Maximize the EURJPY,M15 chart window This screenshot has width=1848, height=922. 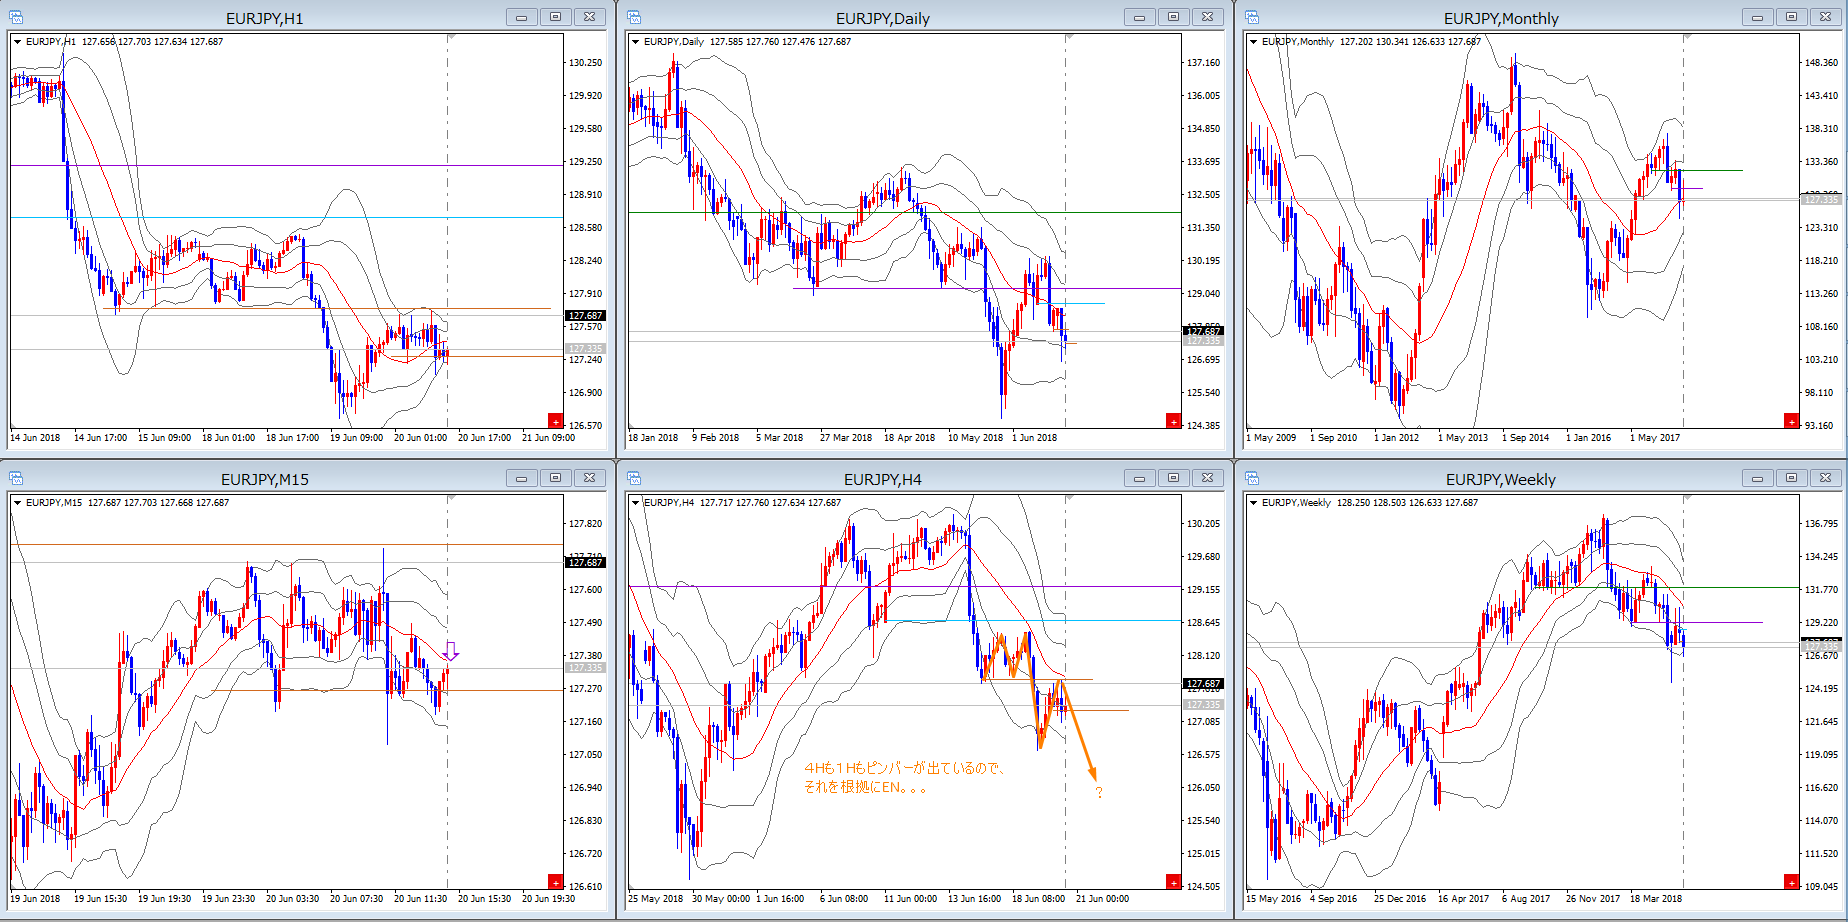[x=555, y=478]
